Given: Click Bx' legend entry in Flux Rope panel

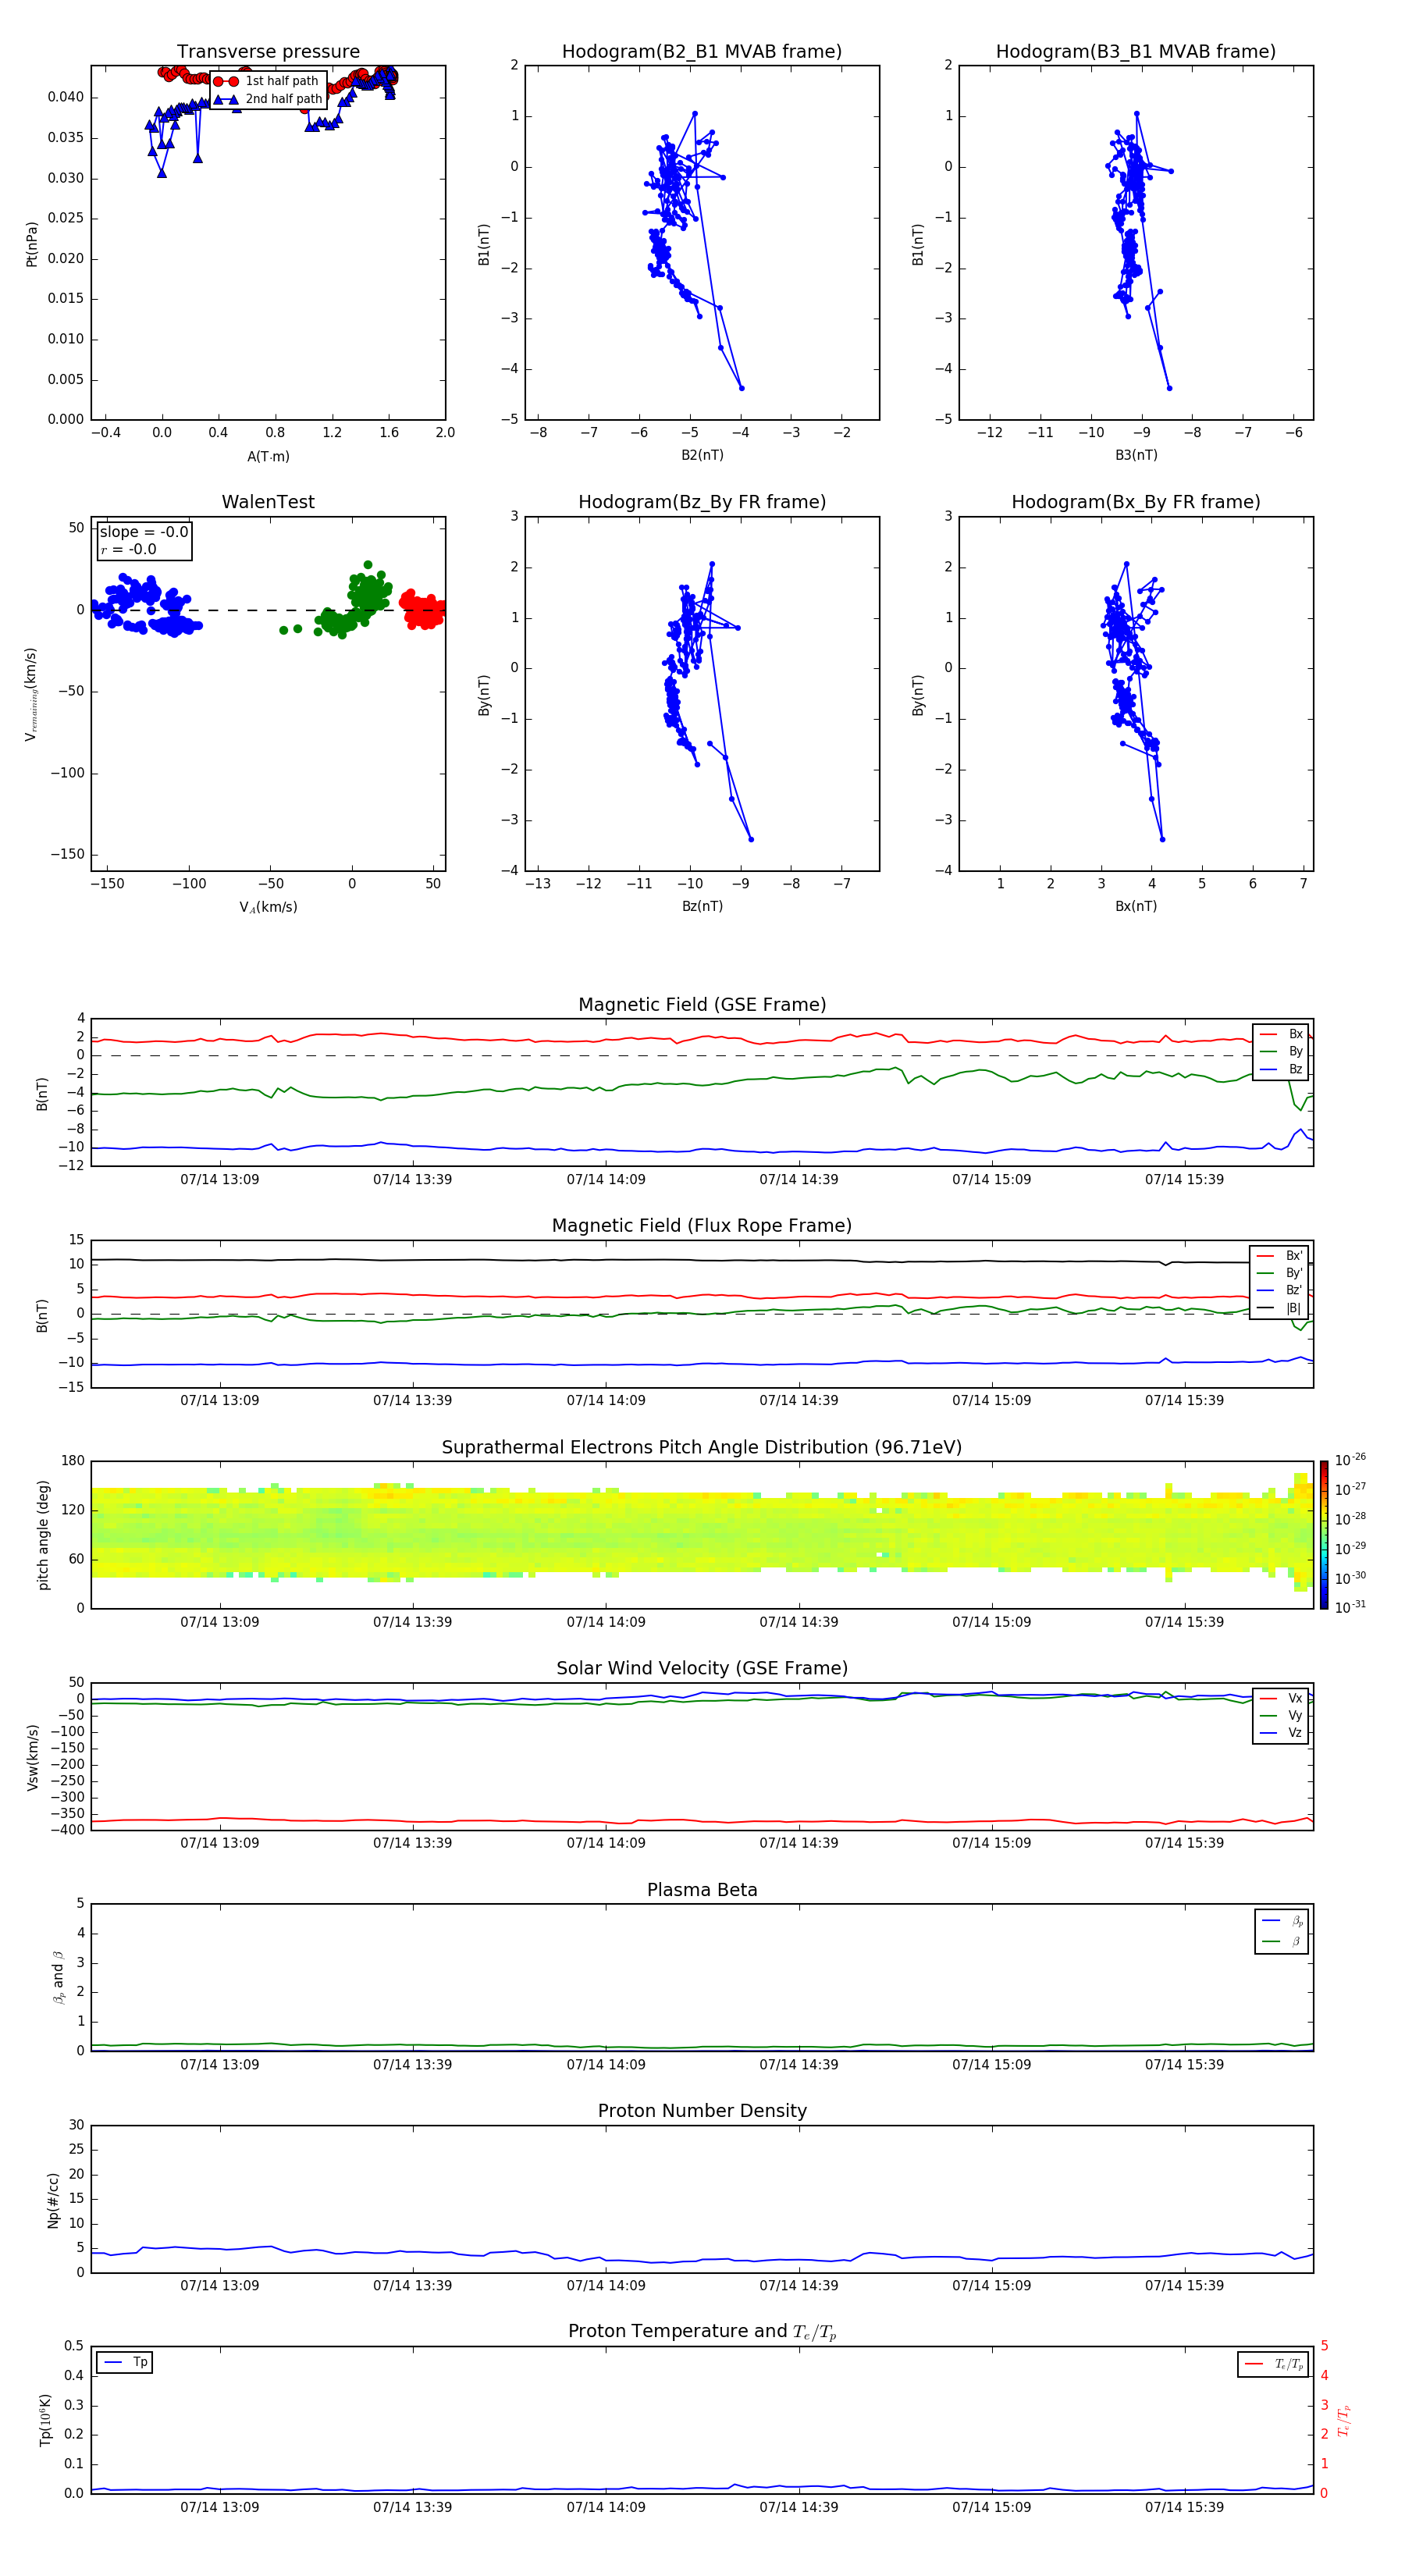Looking at the screenshot, I should pyautogui.click(x=1279, y=1256).
